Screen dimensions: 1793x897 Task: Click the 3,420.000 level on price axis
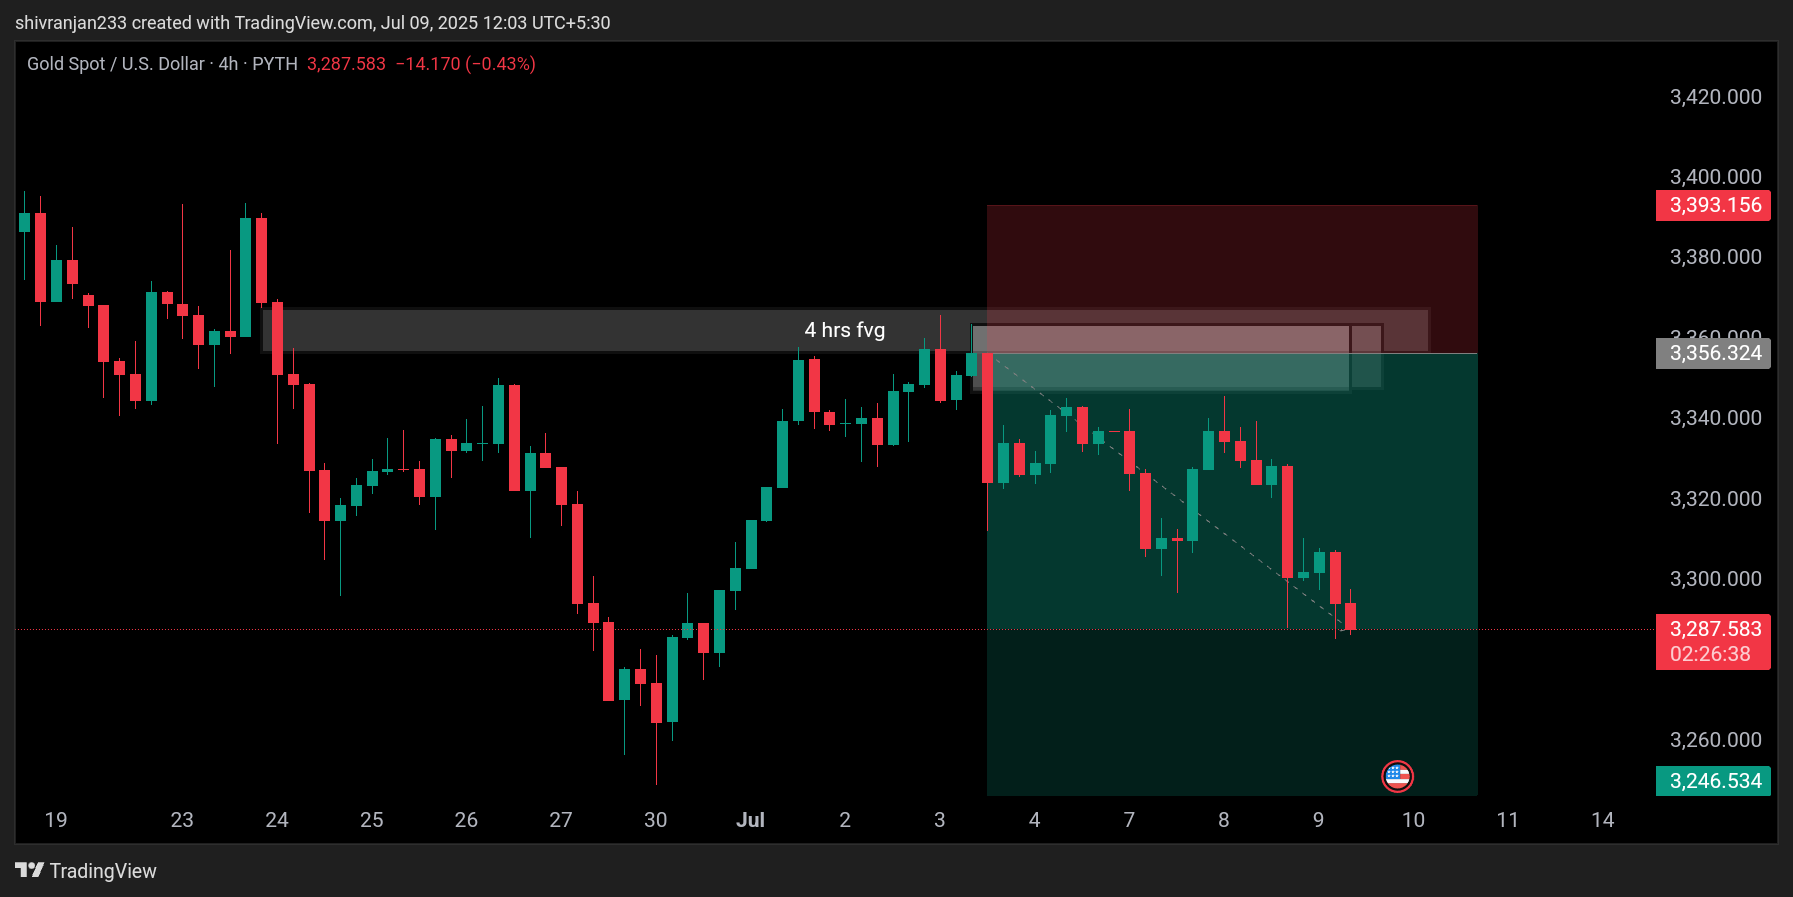click(x=1715, y=97)
